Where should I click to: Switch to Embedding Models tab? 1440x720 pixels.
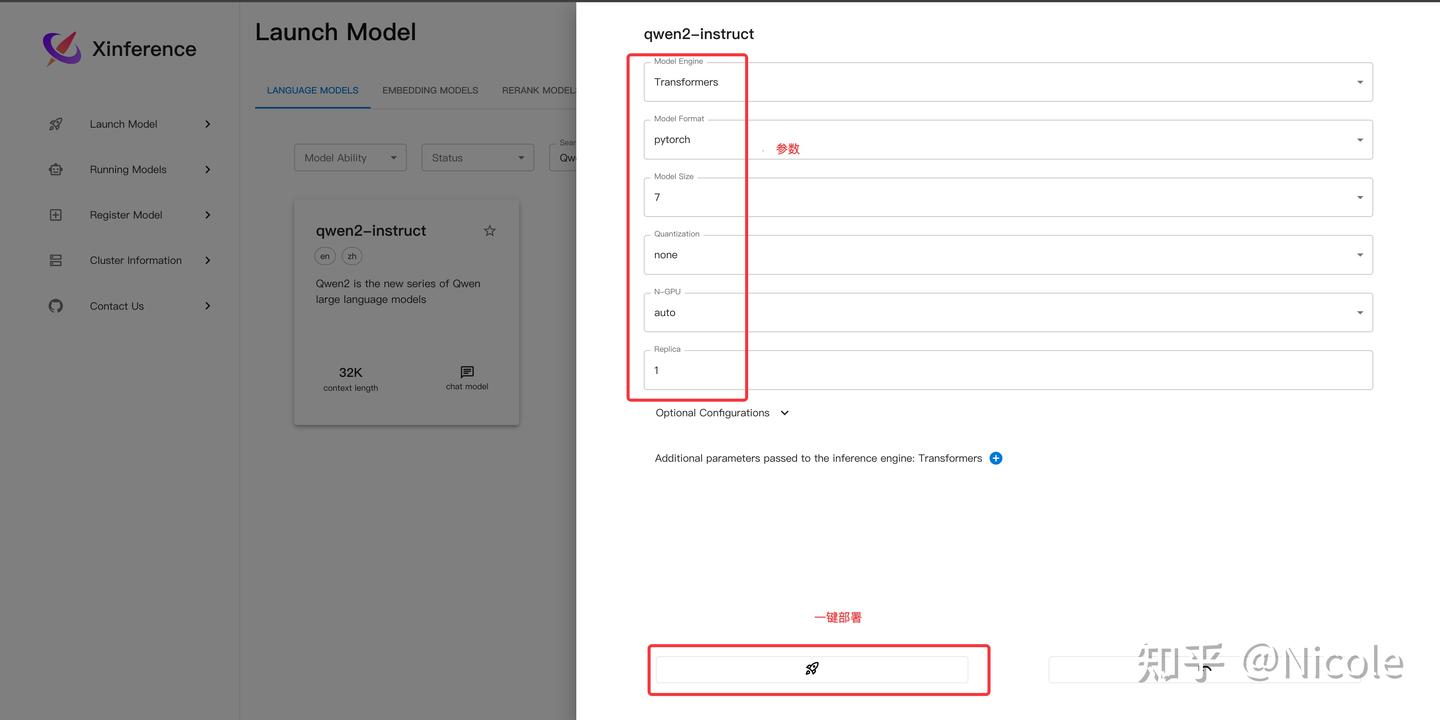pyautogui.click(x=430, y=90)
